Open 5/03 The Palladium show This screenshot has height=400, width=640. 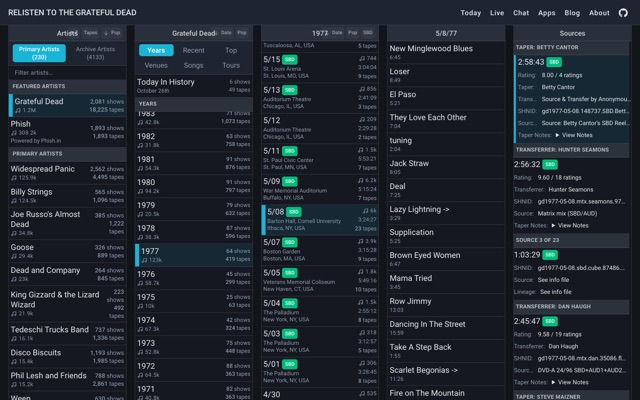(x=320, y=342)
